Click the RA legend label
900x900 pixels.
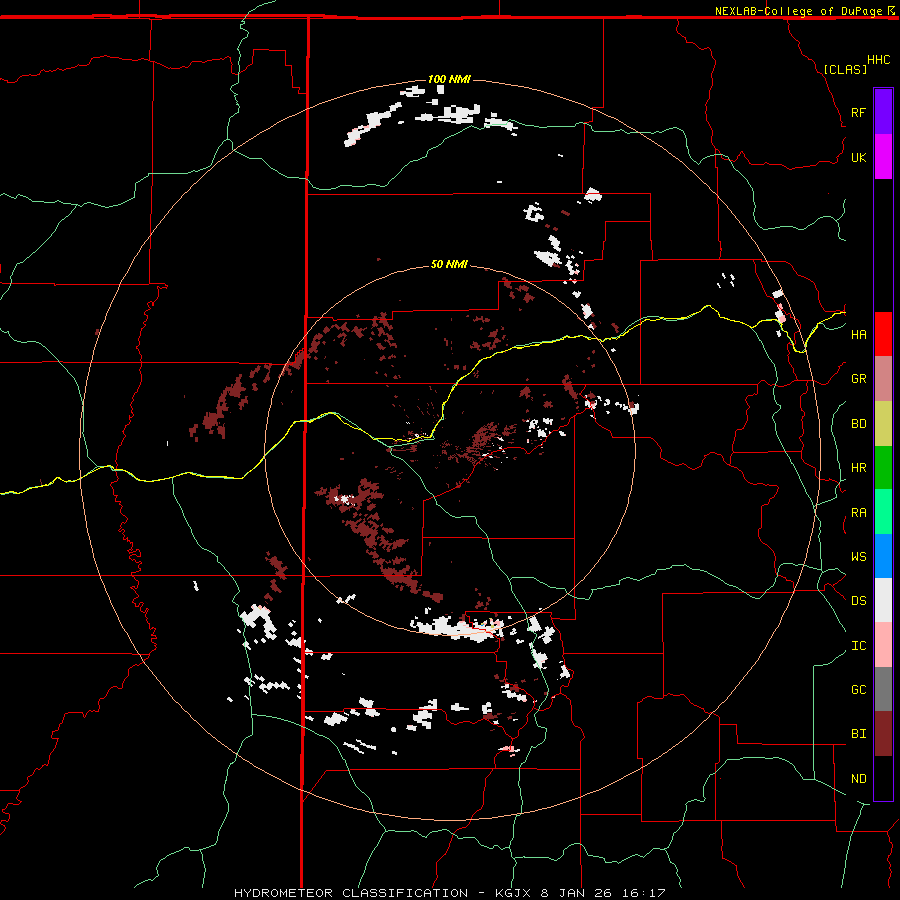tap(858, 513)
